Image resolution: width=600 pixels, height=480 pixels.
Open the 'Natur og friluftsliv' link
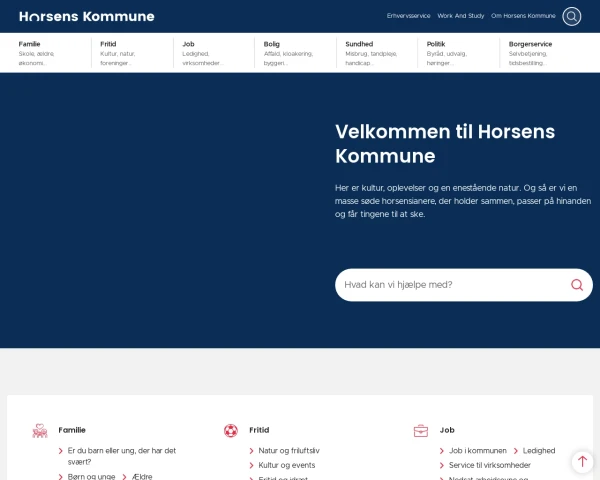coord(289,451)
